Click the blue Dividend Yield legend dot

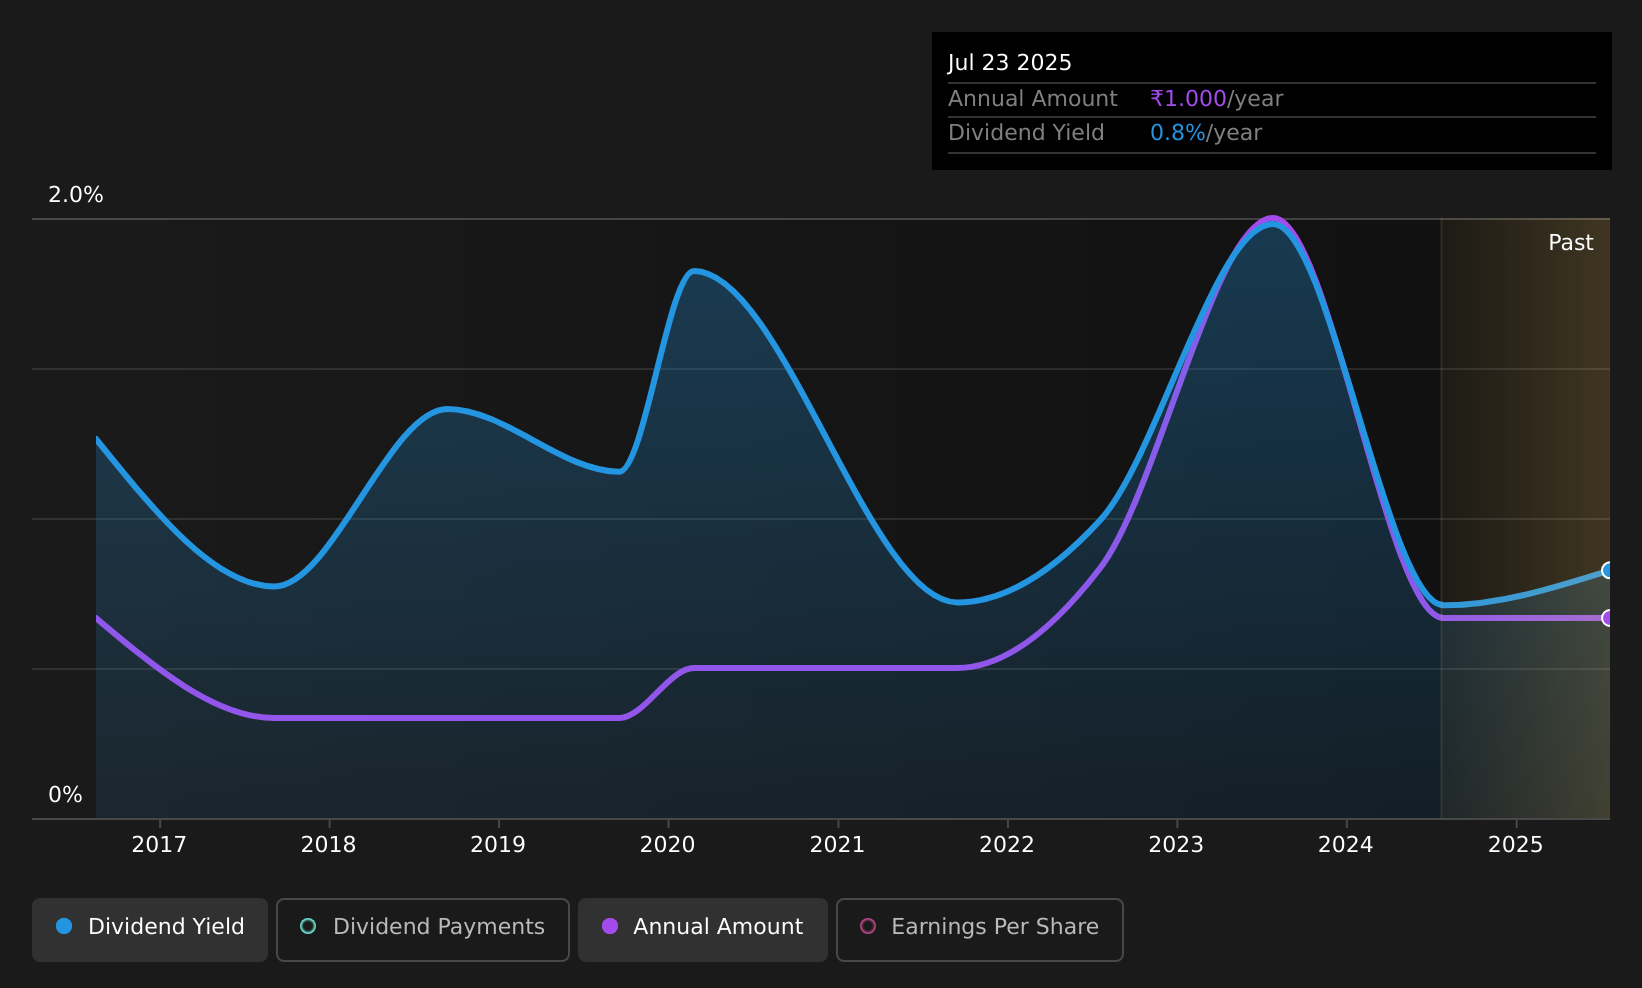64,926
